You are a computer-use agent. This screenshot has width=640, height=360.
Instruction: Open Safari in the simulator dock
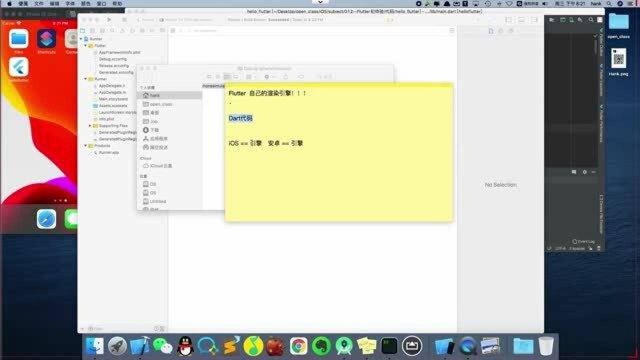pyautogui.click(x=46, y=219)
